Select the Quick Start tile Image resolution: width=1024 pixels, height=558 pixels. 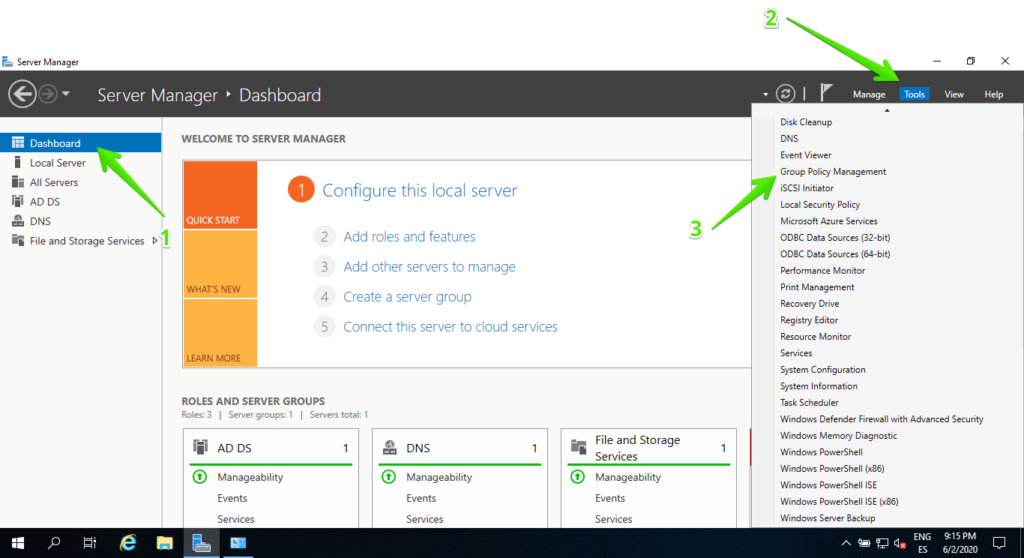pos(220,195)
